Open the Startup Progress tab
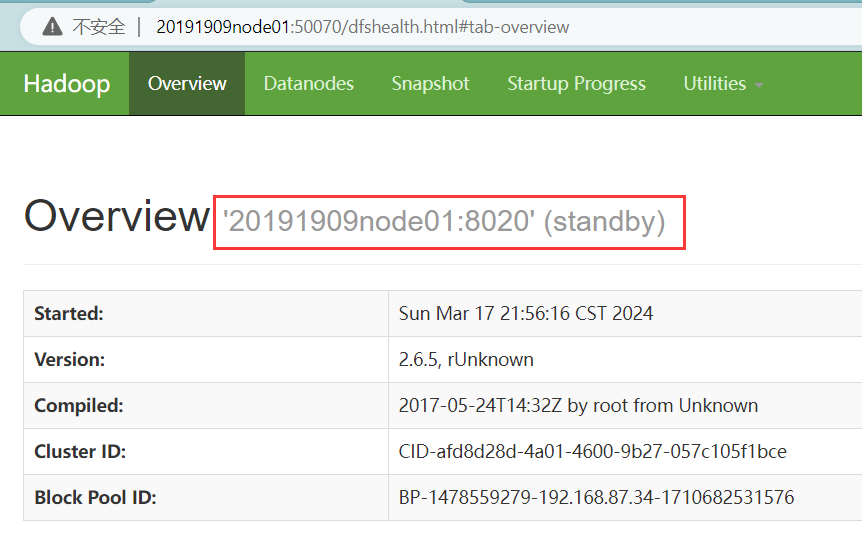 coord(576,84)
